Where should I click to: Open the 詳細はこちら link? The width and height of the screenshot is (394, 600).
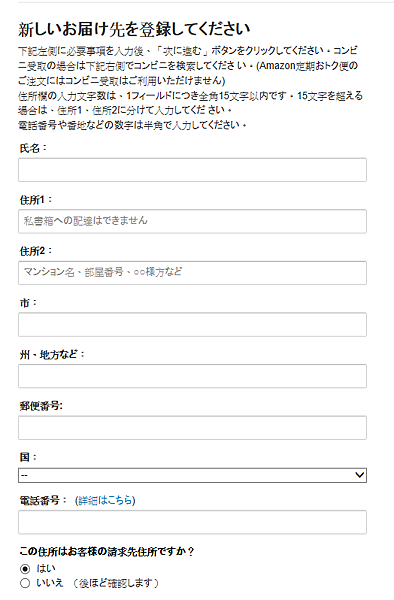point(105,500)
